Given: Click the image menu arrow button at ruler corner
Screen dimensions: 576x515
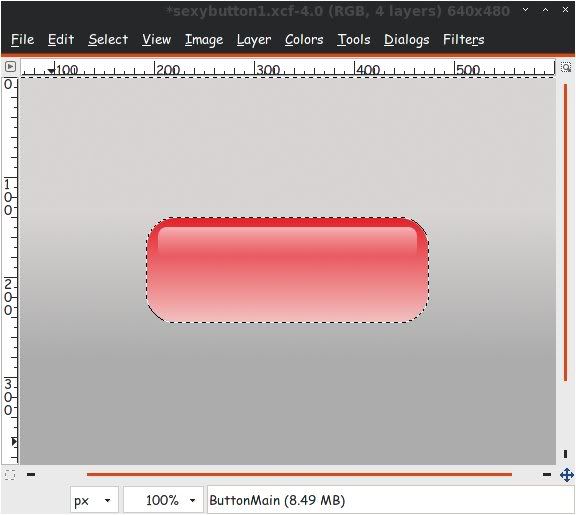Looking at the screenshot, I should click(10, 66).
